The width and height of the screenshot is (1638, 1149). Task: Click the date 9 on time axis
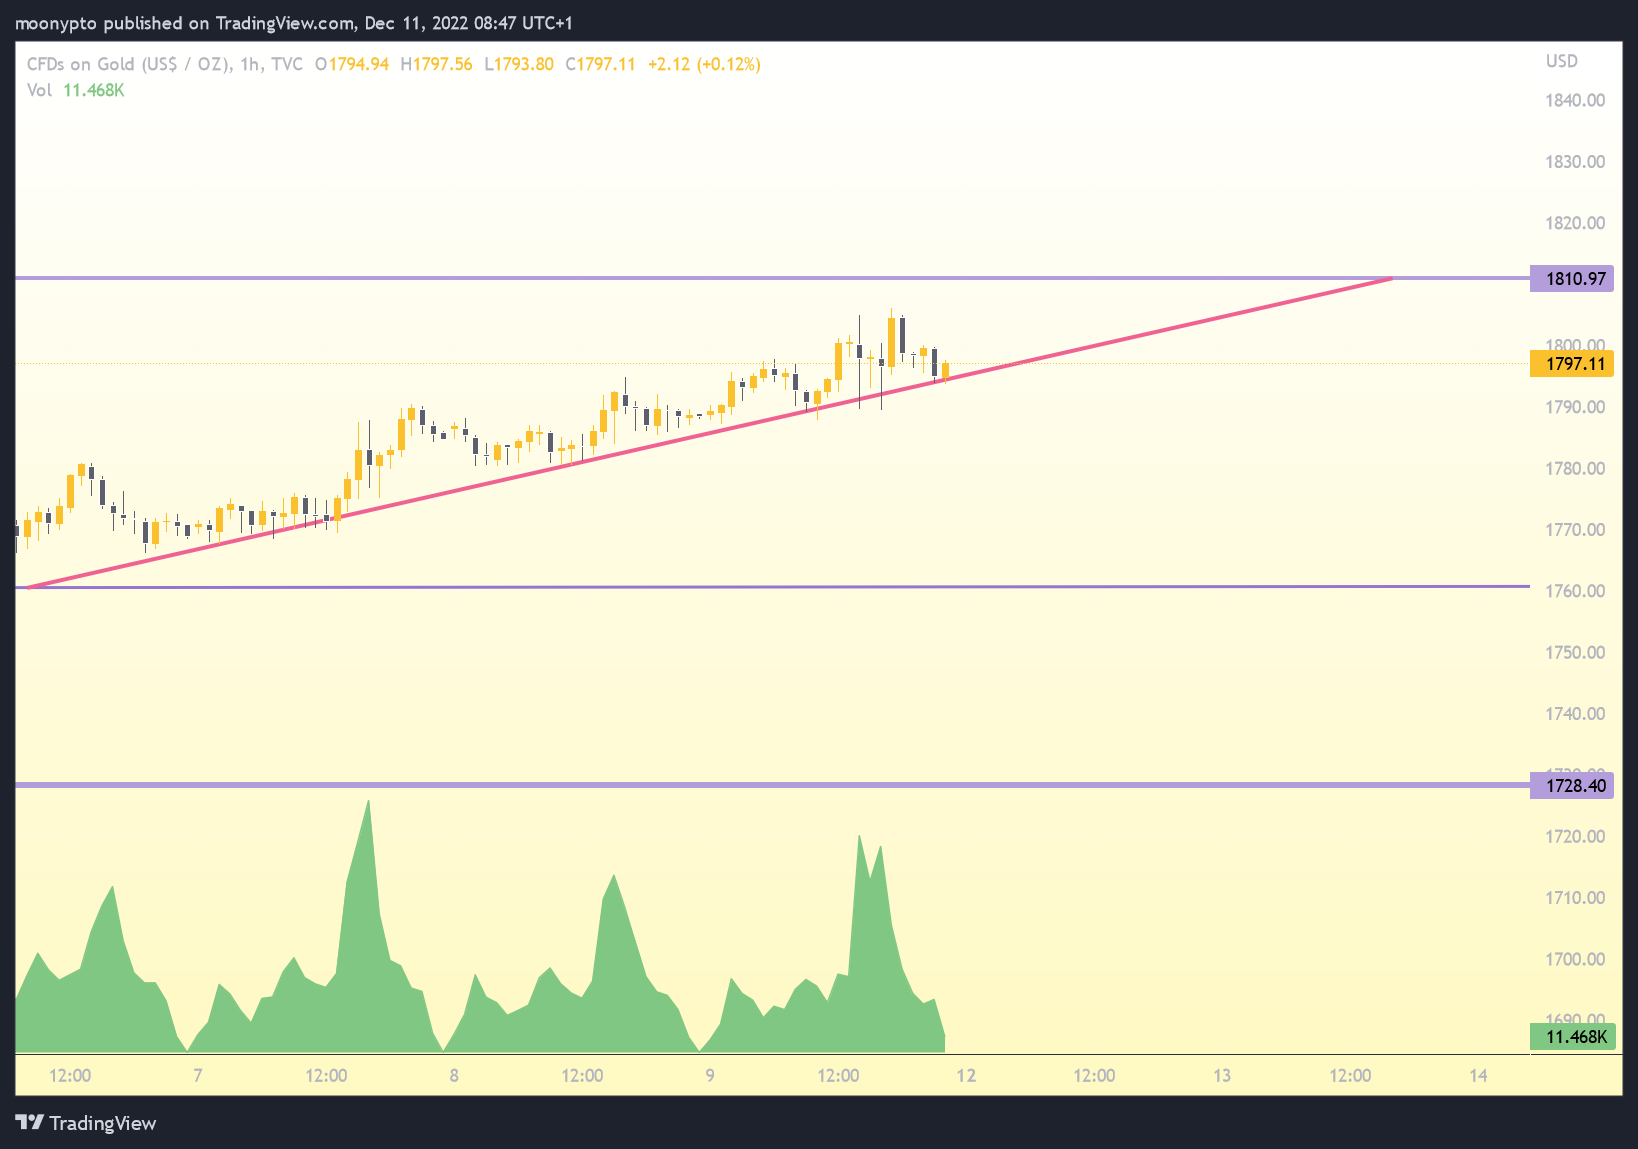(x=710, y=1076)
